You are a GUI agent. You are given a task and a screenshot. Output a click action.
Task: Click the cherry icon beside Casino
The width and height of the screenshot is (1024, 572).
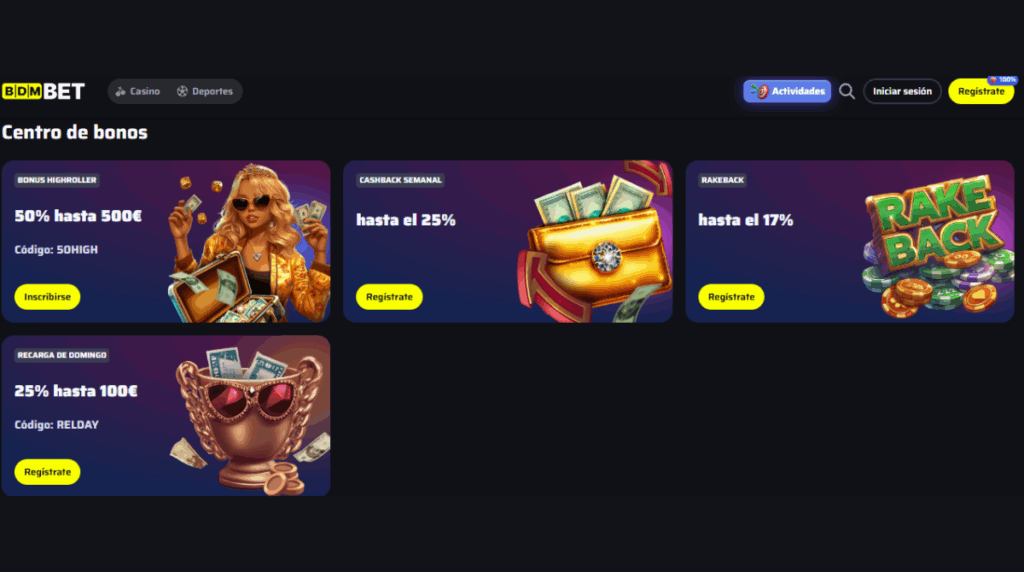click(120, 91)
